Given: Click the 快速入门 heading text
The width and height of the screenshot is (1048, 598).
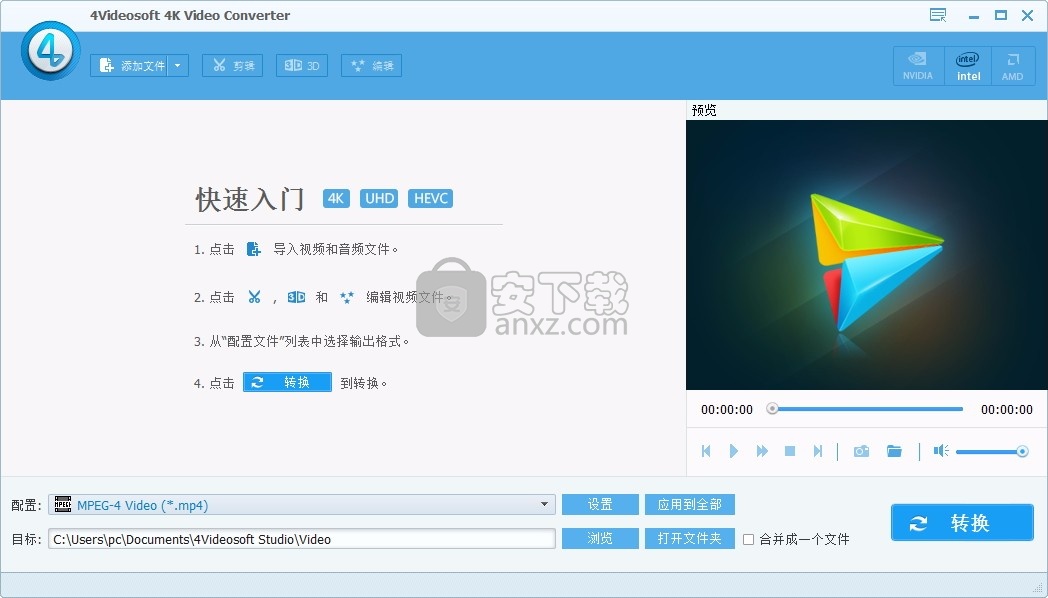Looking at the screenshot, I should click(x=249, y=199).
